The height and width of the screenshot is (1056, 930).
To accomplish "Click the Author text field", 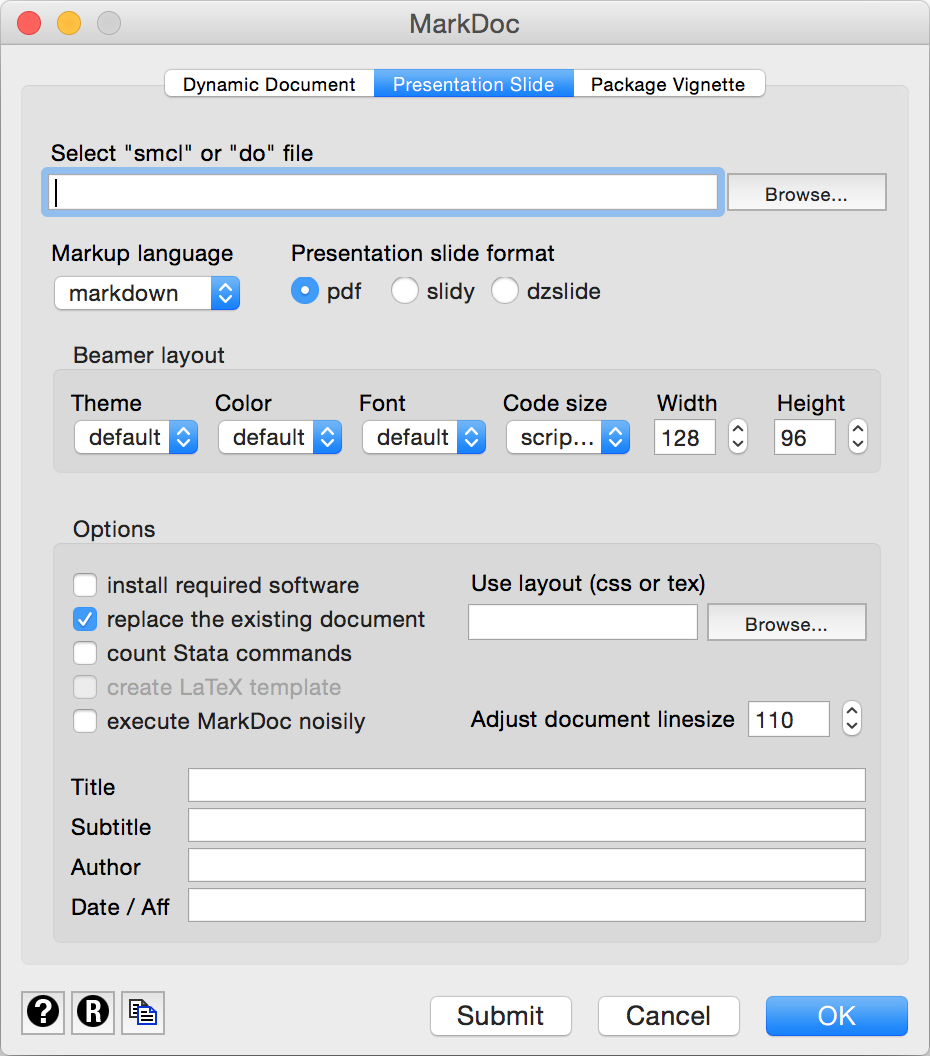I will (527, 865).
